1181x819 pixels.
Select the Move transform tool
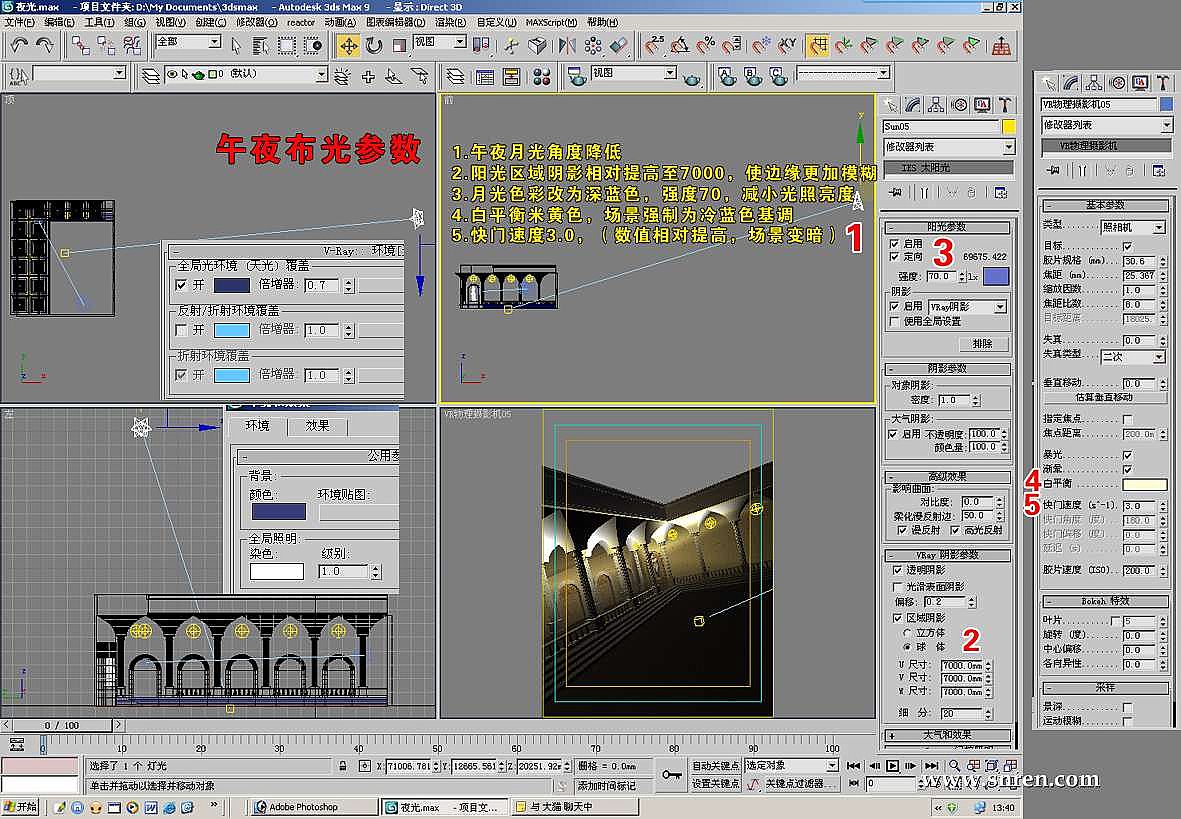click(x=348, y=45)
